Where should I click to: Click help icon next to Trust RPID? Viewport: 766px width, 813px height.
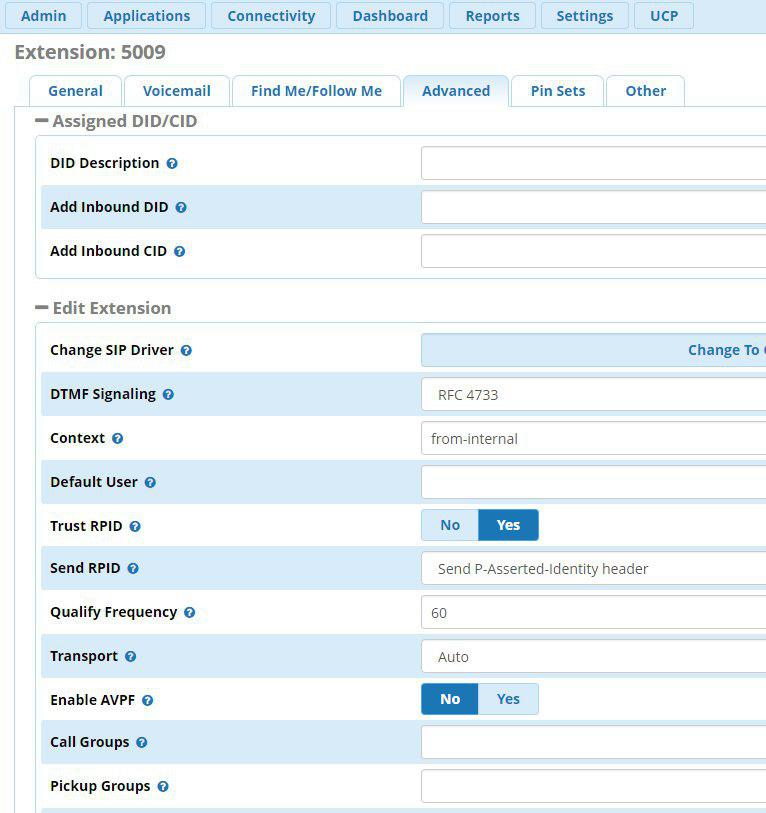(135, 526)
